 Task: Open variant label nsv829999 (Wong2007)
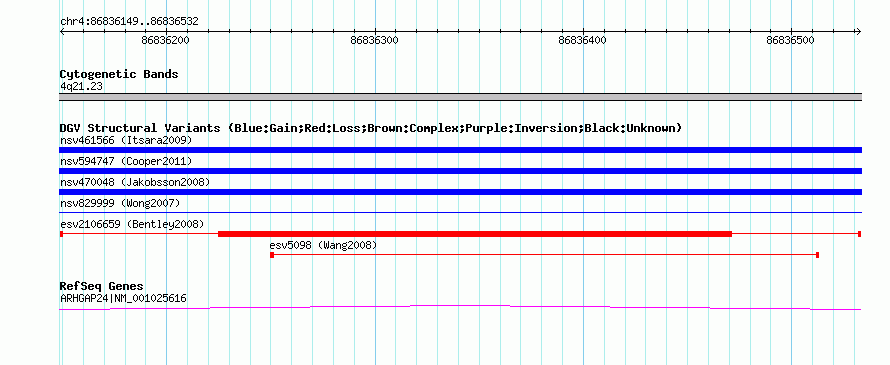click(x=120, y=203)
